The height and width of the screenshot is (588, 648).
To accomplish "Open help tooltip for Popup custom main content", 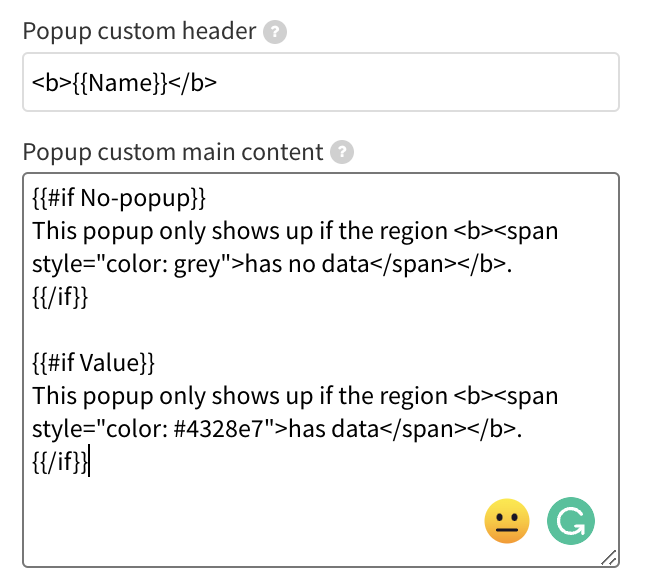I will click(x=342, y=152).
